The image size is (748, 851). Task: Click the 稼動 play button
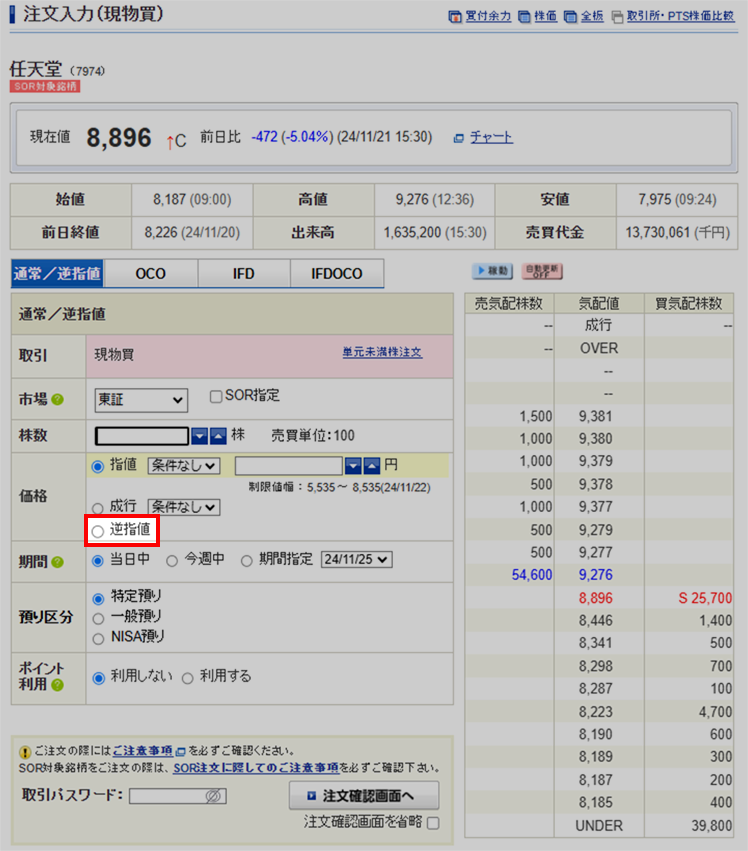tap(492, 271)
